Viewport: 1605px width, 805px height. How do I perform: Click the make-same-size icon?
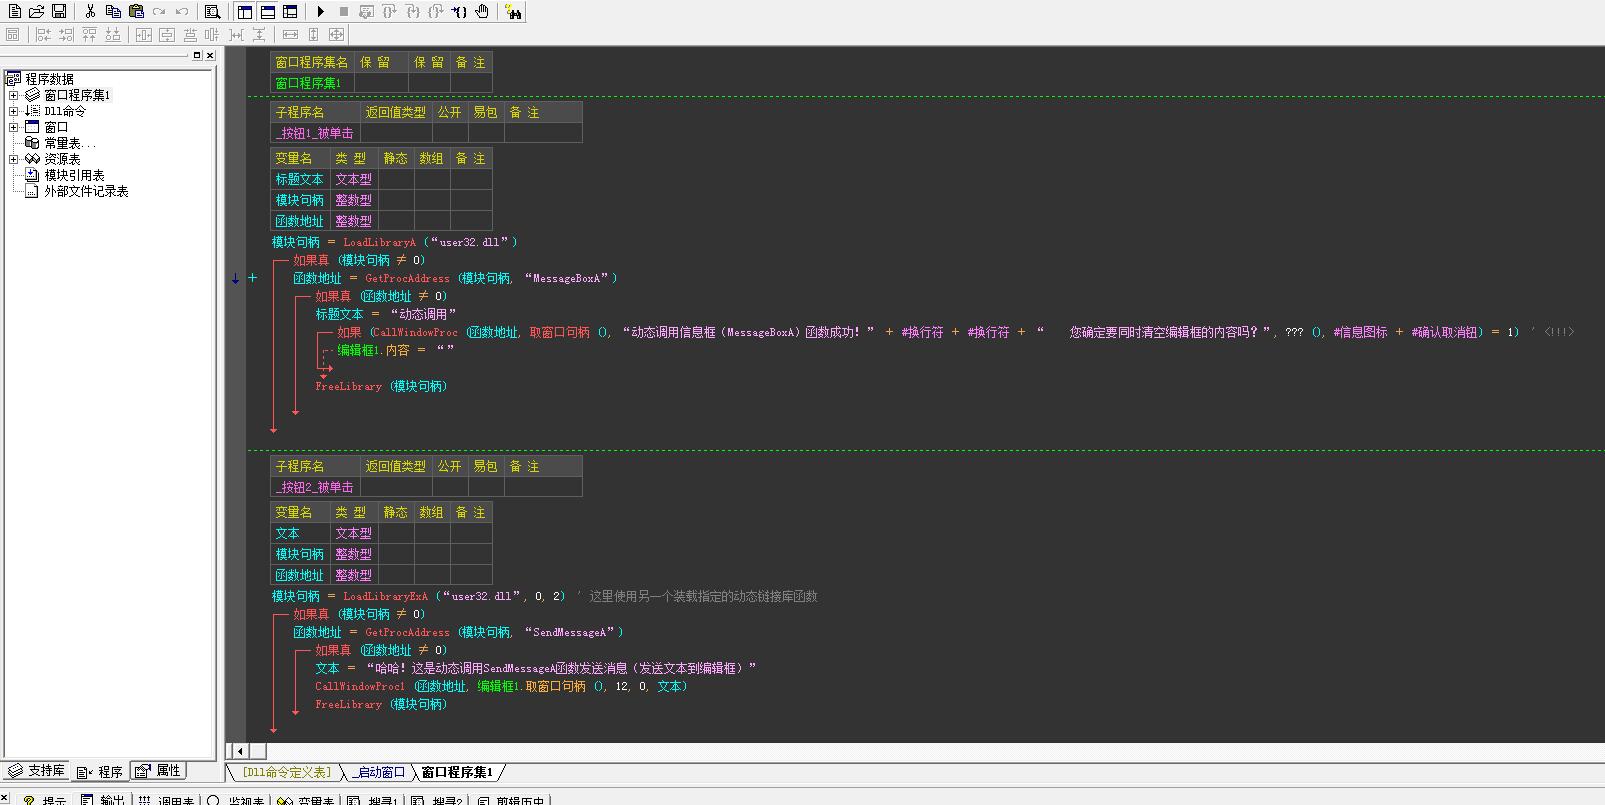(336, 34)
